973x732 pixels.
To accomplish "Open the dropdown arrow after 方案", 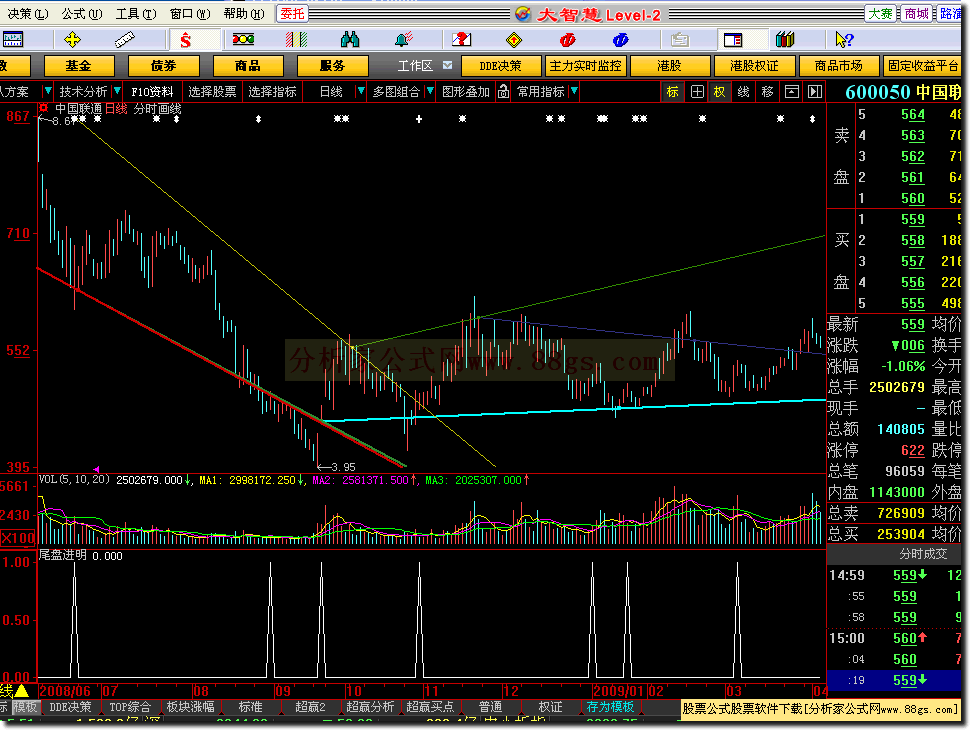I will pyautogui.click(x=48, y=91).
